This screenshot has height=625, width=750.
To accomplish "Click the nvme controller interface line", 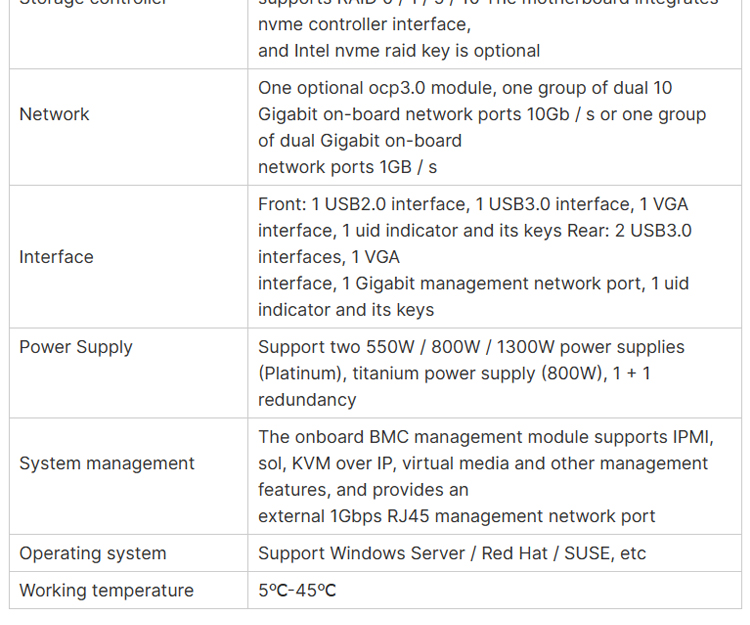I will (364, 24).
